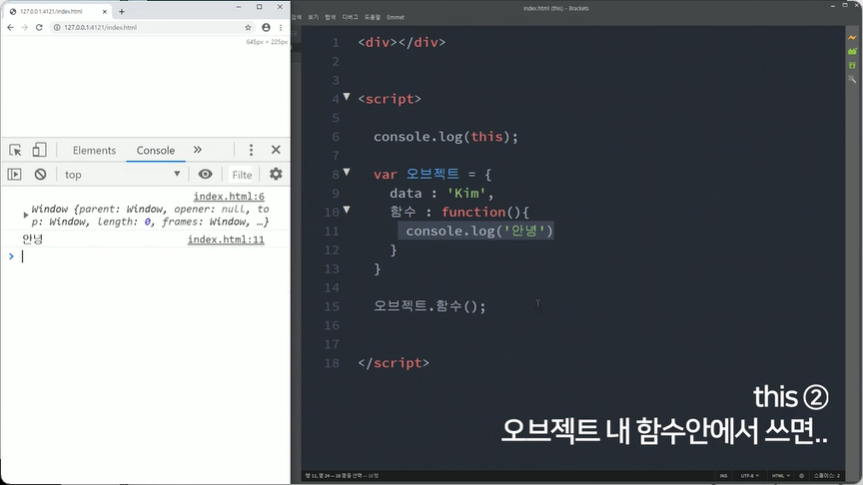
Task: Click the 스페이스 indentation setting
Action: [826, 476]
